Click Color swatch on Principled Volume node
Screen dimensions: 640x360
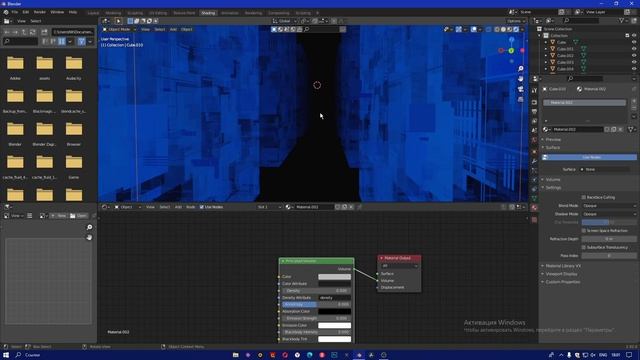tap(334, 277)
